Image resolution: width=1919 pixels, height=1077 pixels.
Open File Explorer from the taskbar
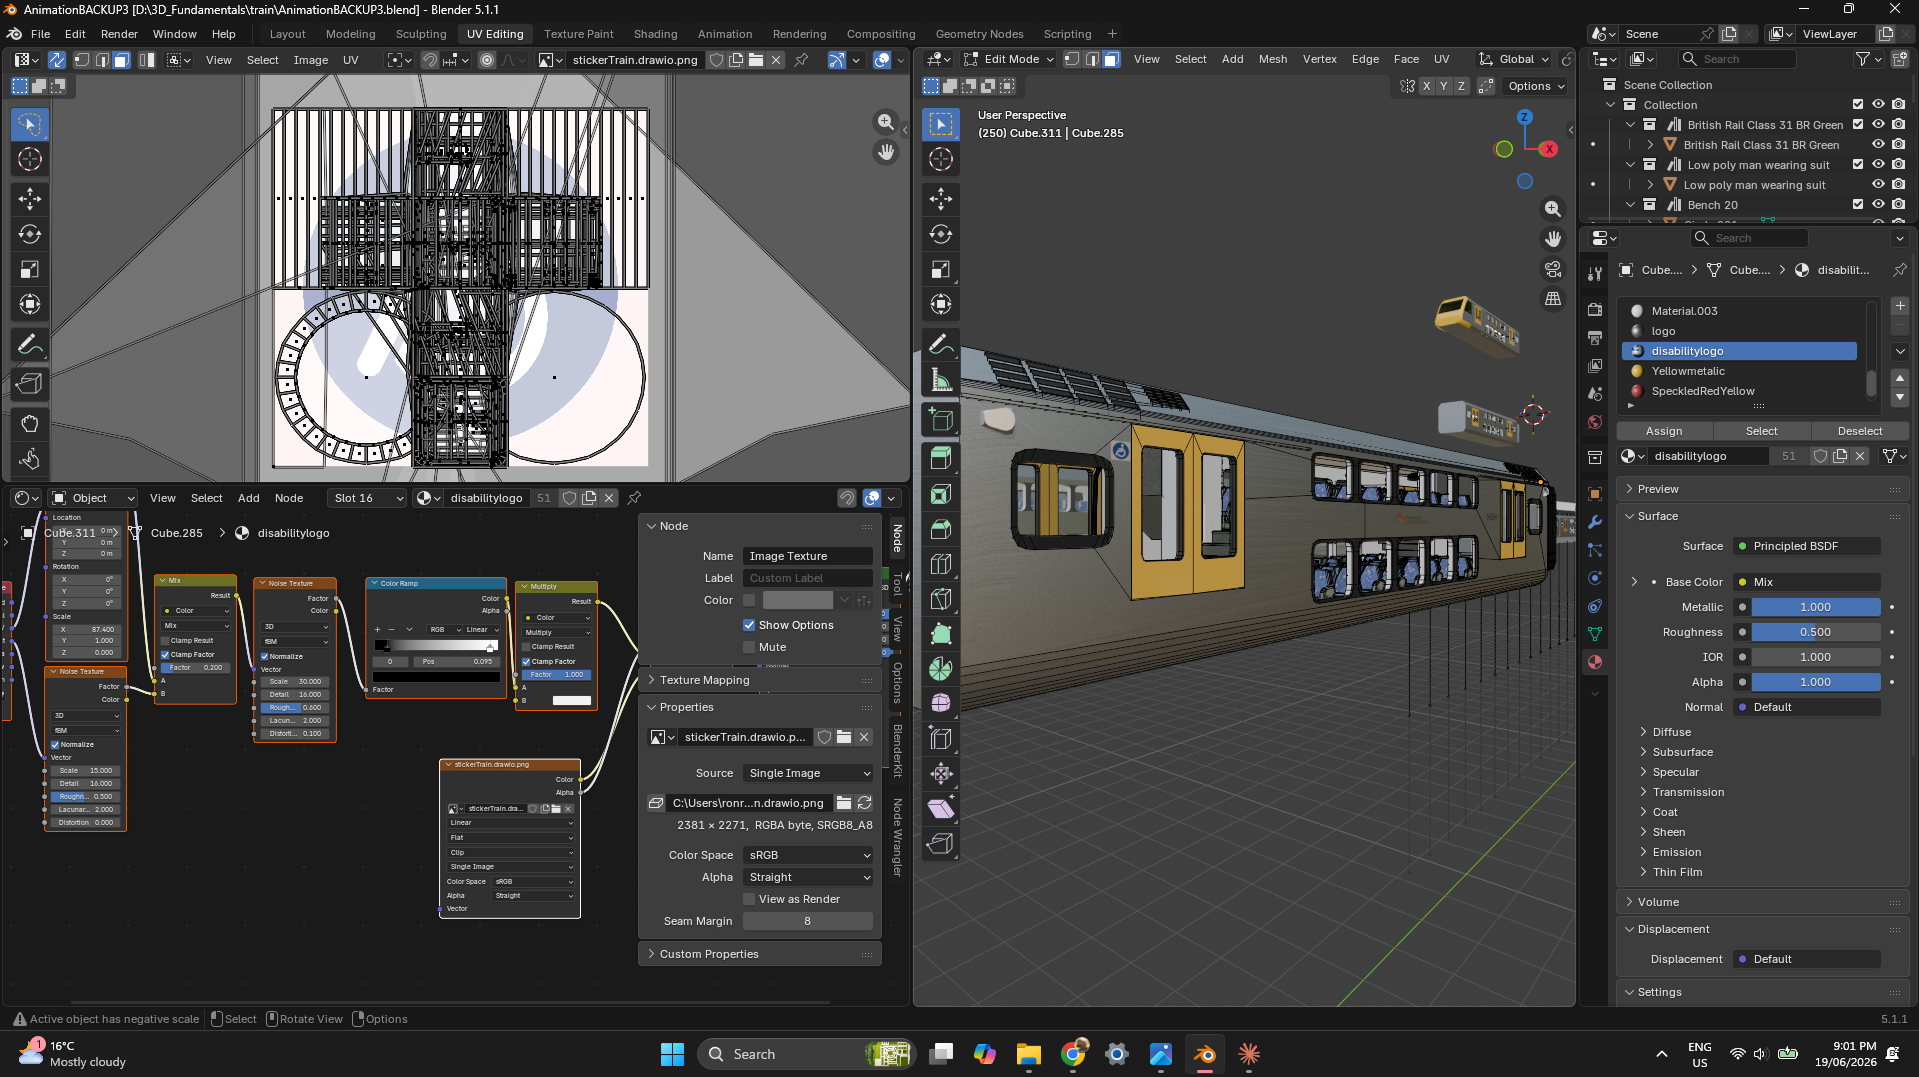pyautogui.click(x=1029, y=1054)
